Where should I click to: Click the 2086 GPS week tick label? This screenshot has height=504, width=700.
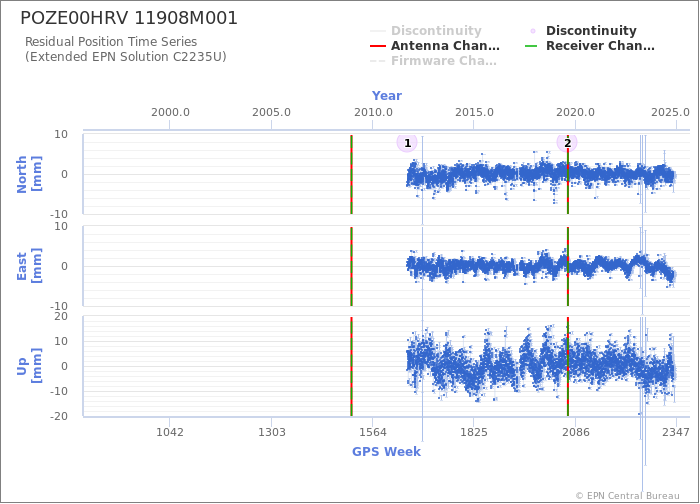(x=575, y=432)
